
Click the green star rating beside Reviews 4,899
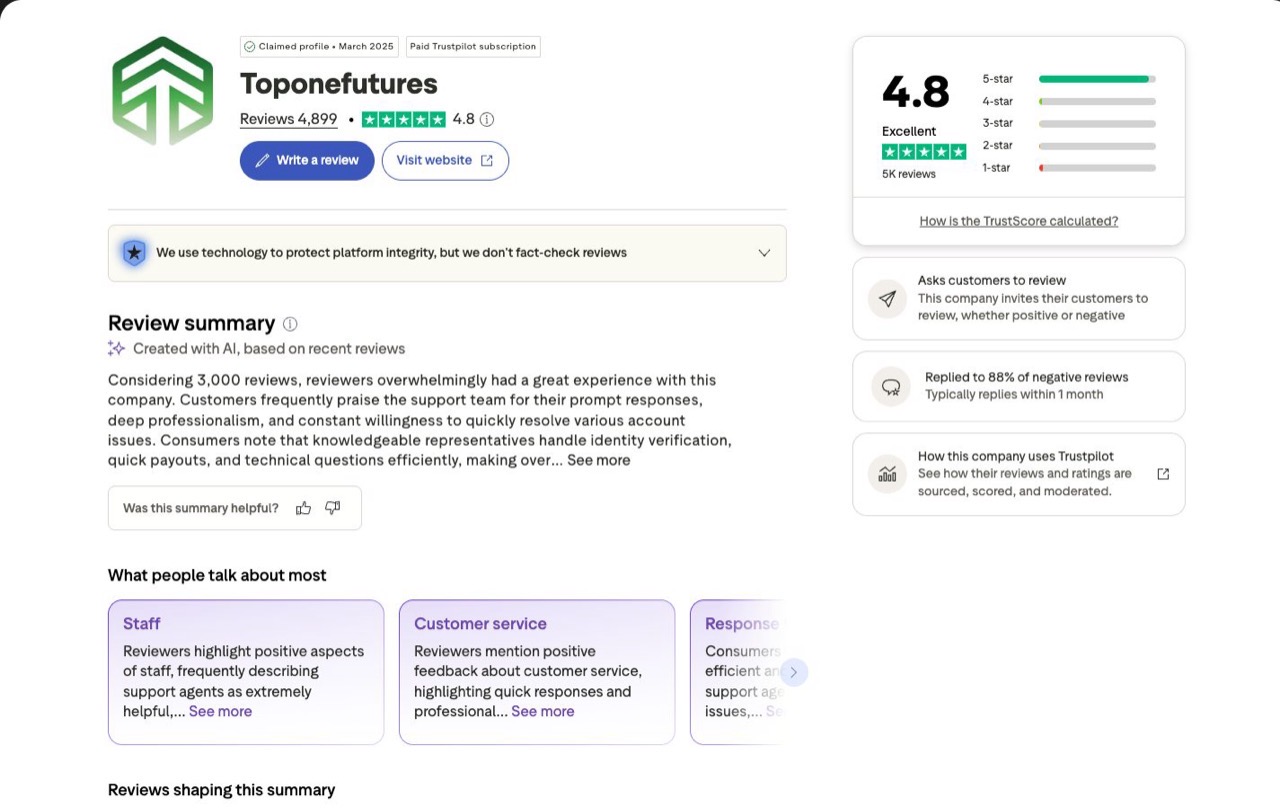point(403,119)
